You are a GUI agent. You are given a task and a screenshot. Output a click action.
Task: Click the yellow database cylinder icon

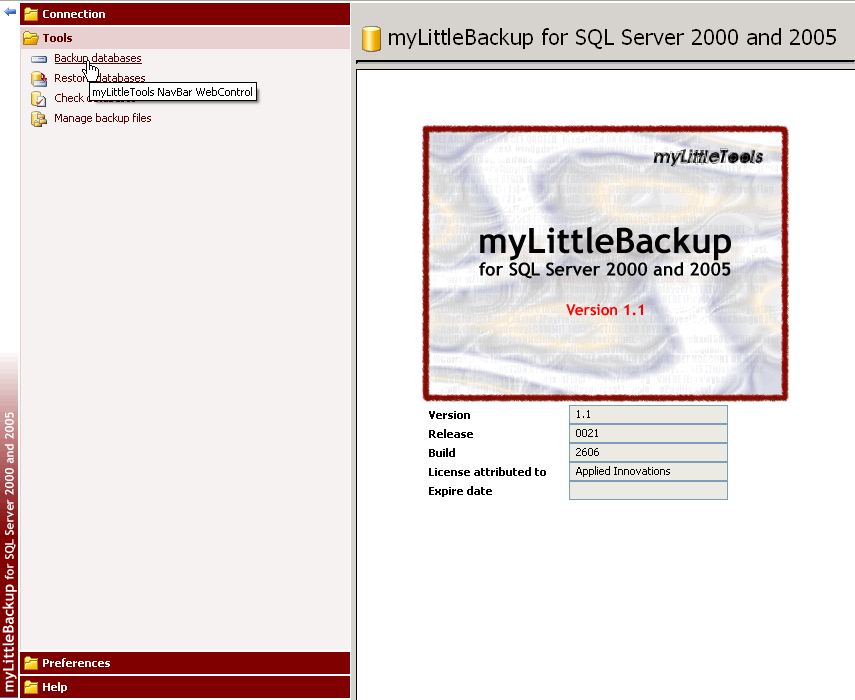[371, 39]
